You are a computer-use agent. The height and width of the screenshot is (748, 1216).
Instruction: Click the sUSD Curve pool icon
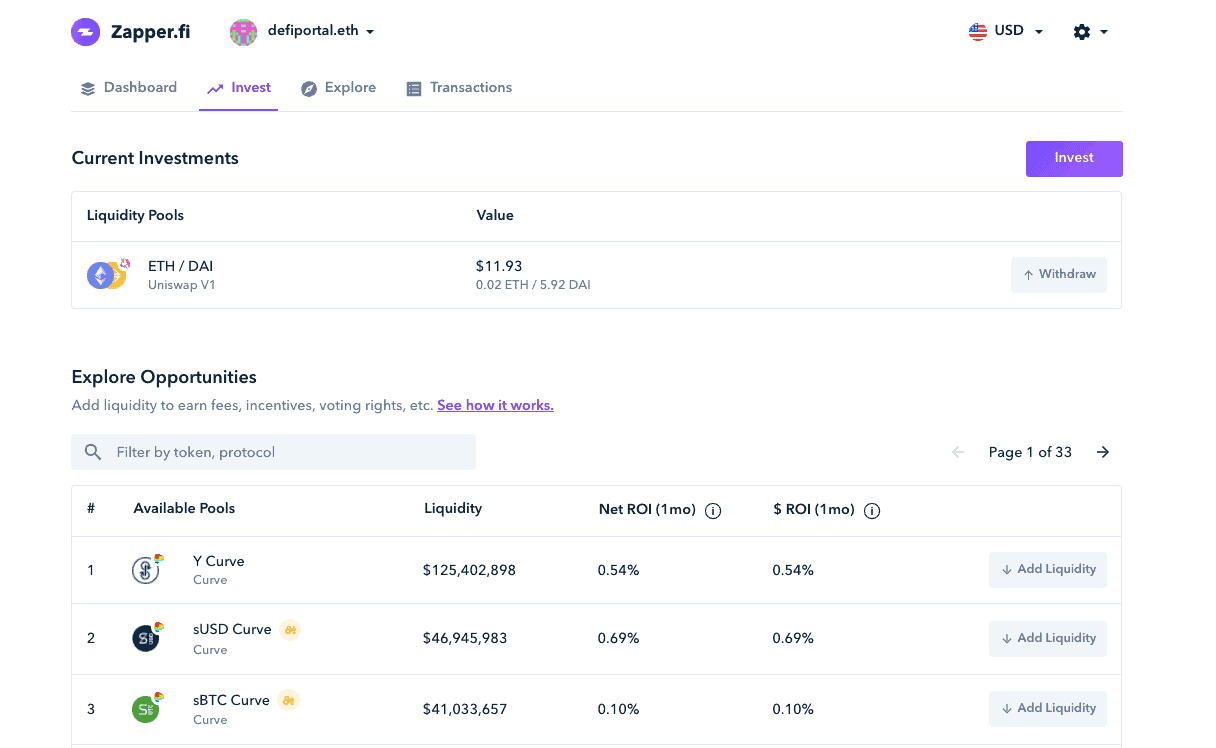coord(147,638)
